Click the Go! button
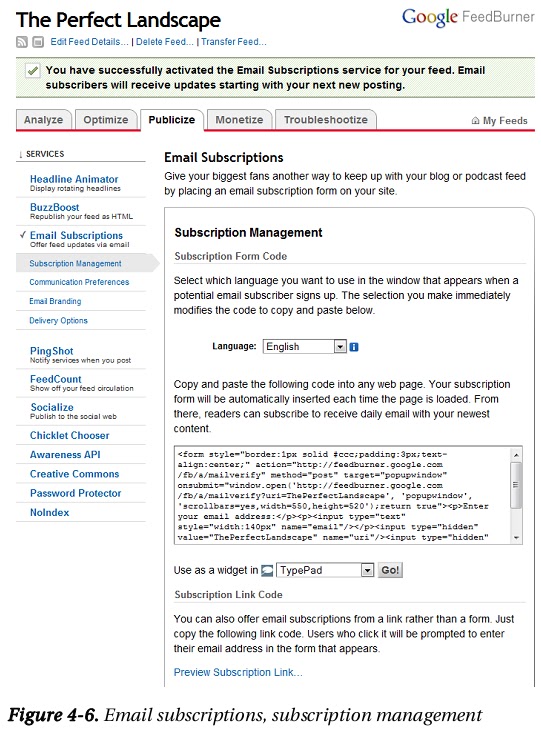The width and height of the screenshot is (541, 730). pyautogui.click(x=390, y=570)
